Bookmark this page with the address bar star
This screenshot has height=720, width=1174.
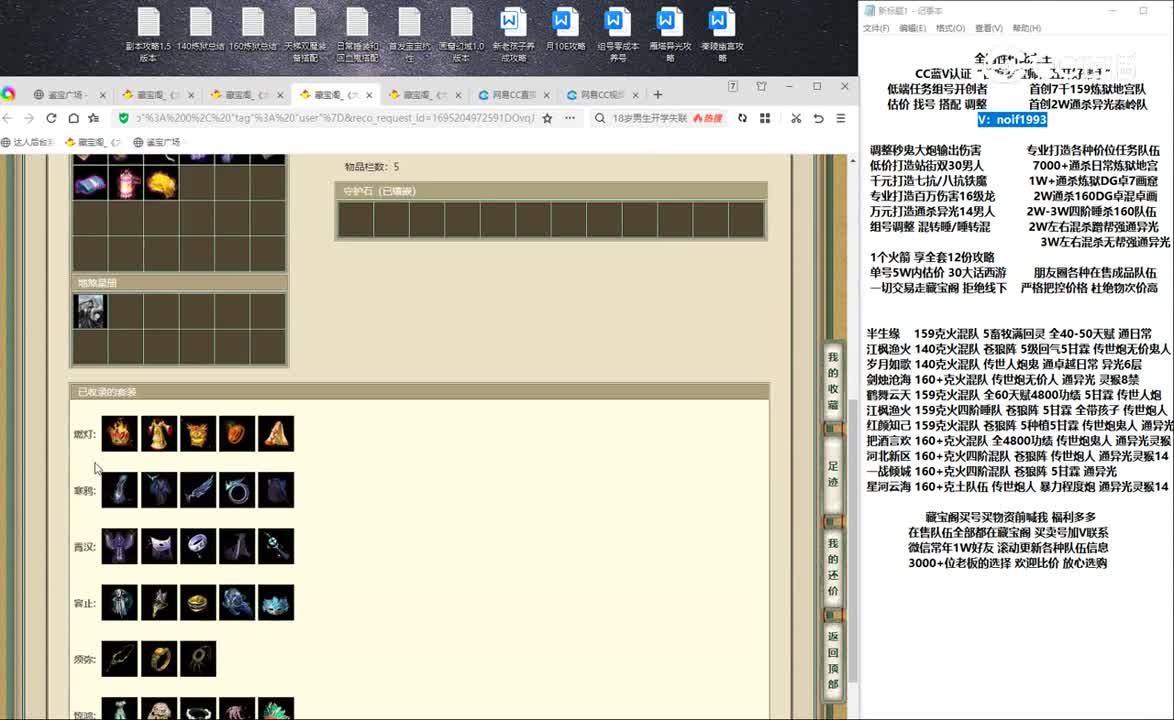click(x=547, y=118)
